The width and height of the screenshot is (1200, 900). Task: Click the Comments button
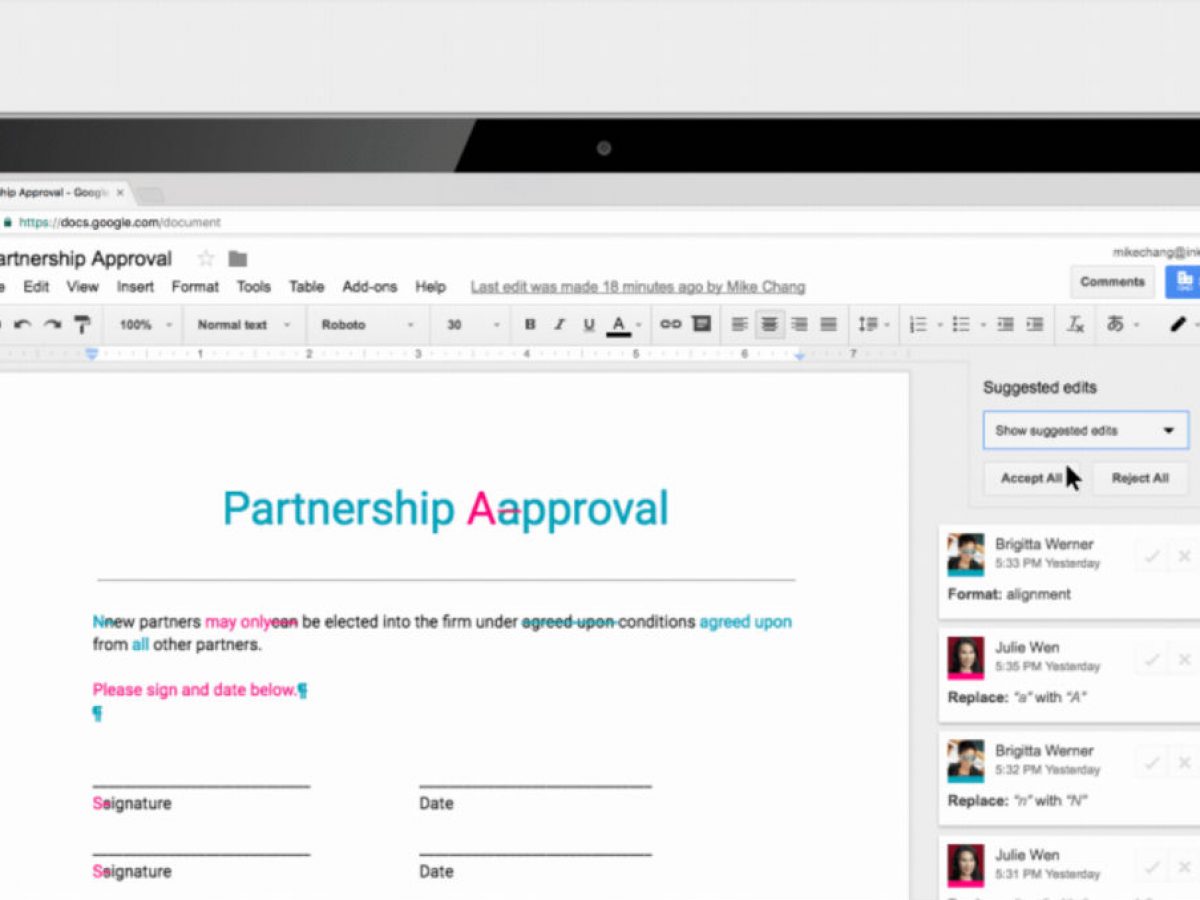tap(1112, 282)
